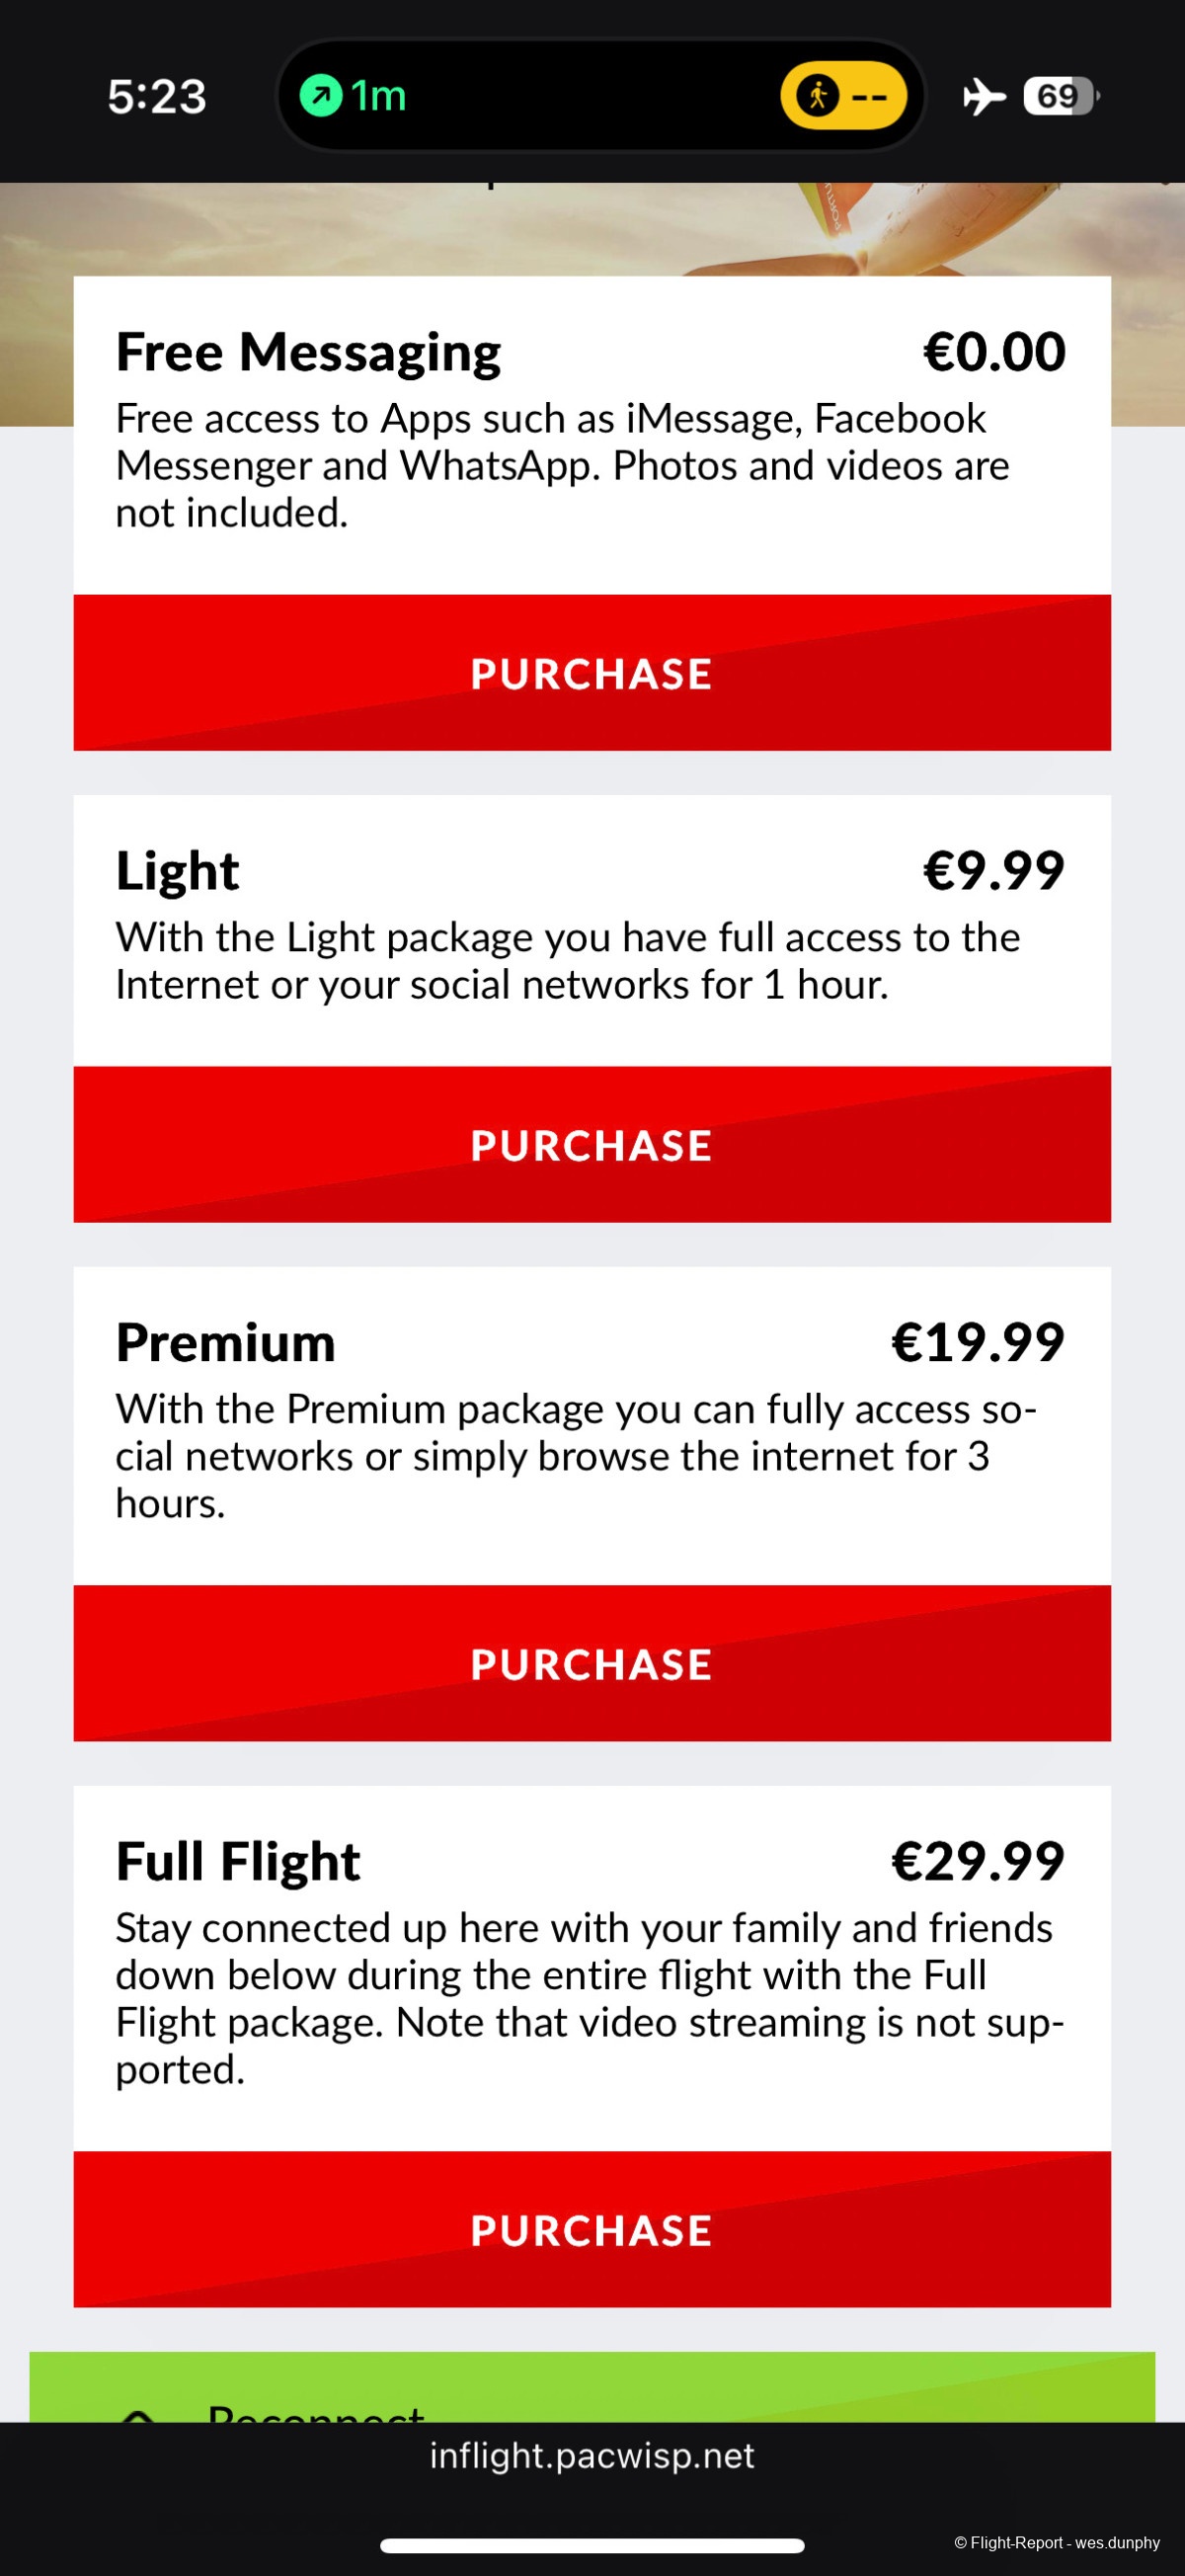Tap the 1m navigation distance label
The image size is (1185, 2576).
pyautogui.click(x=378, y=96)
